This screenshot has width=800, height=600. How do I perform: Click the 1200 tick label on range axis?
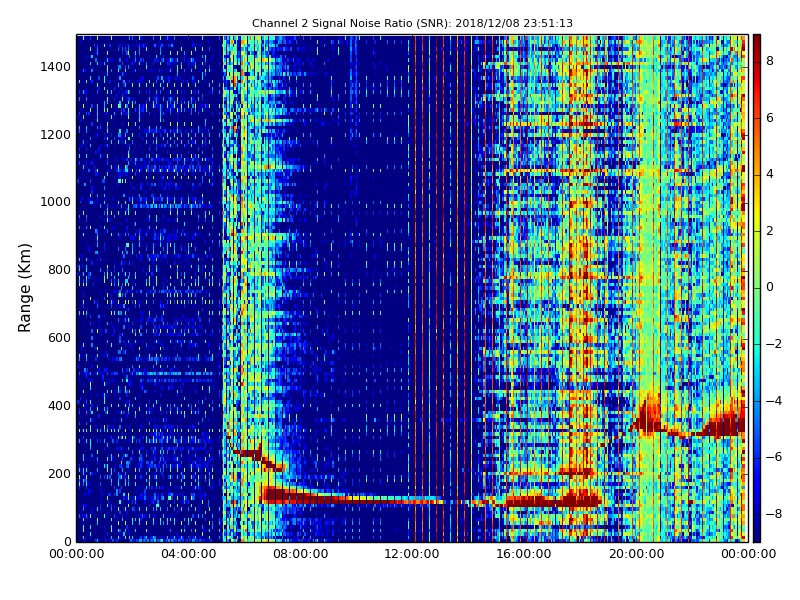pyautogui.click(x=56, y=135)
